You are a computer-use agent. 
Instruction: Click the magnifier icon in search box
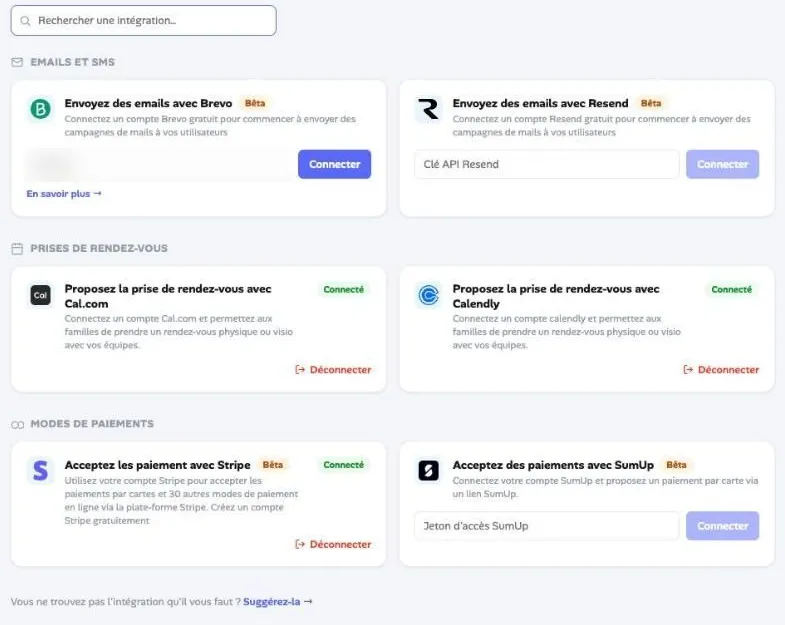25,21
